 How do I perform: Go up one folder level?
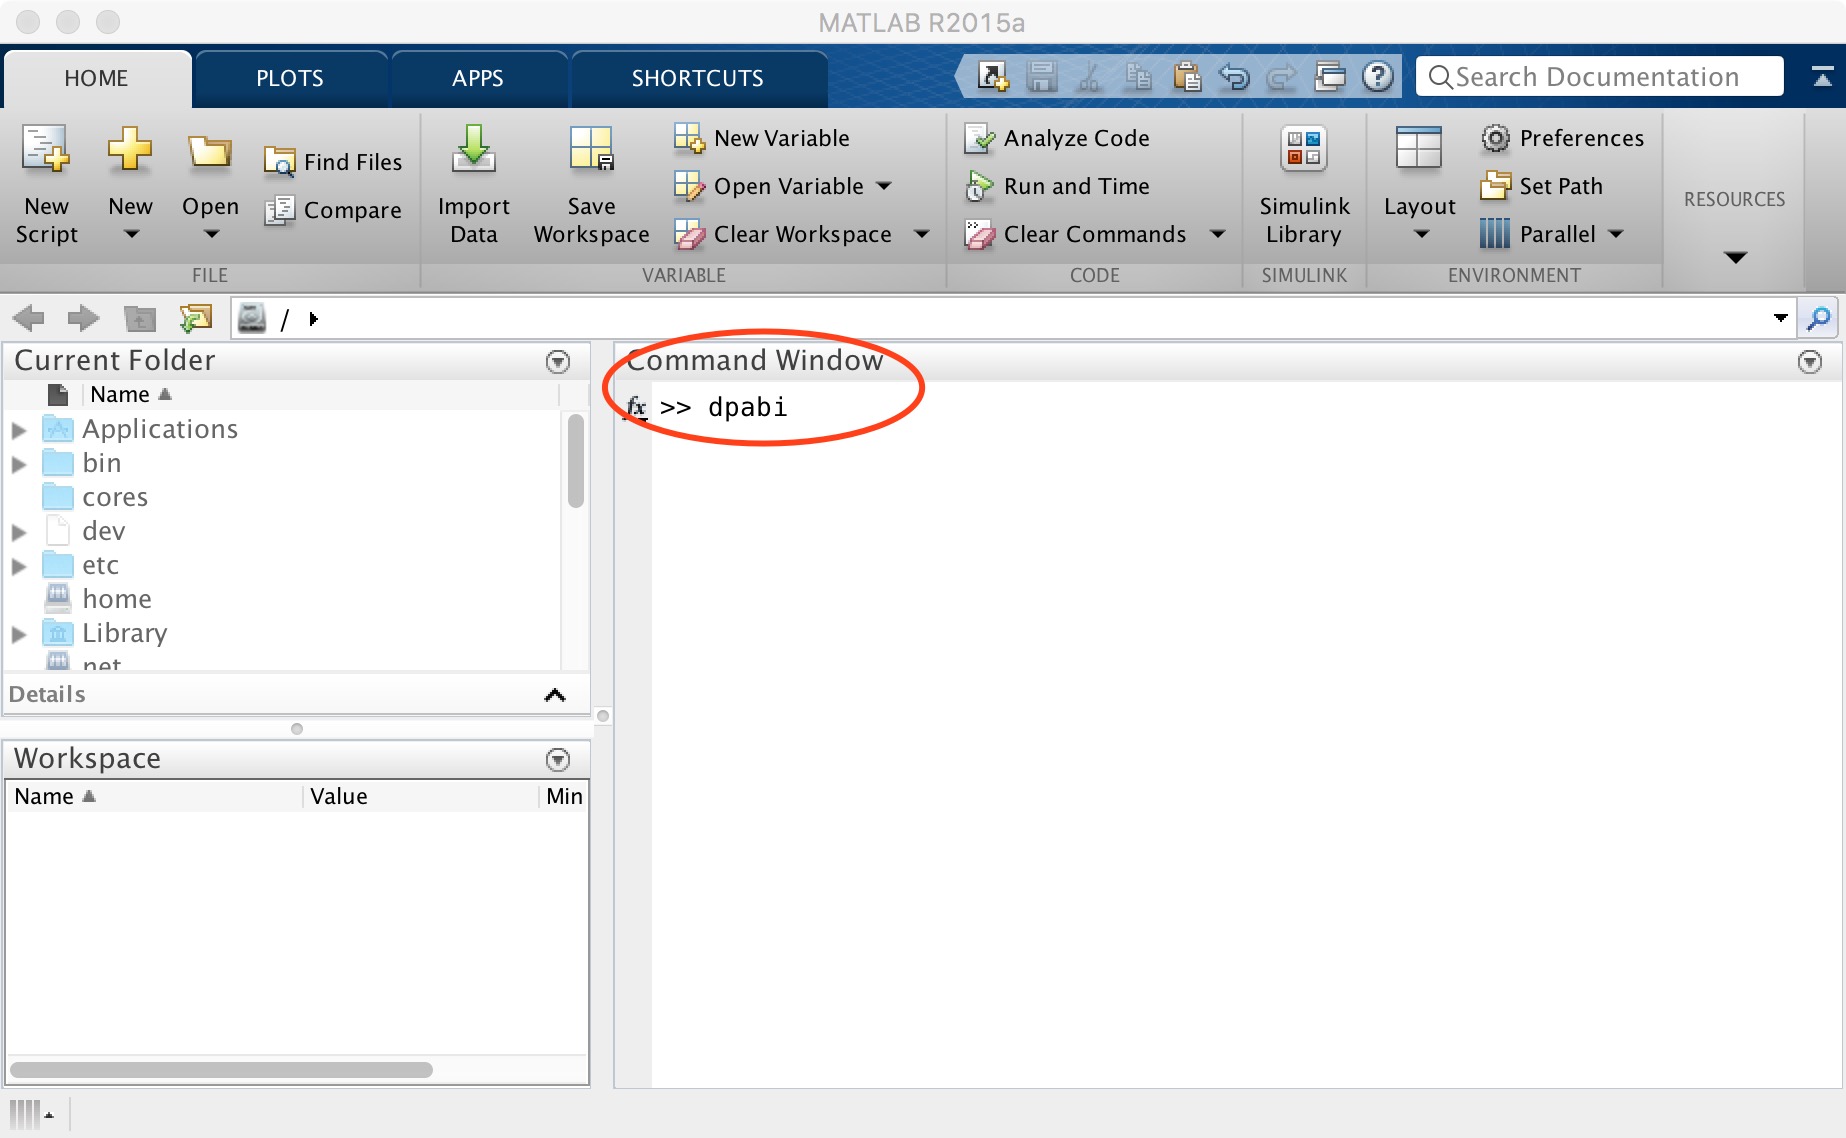tap(140, 319)
